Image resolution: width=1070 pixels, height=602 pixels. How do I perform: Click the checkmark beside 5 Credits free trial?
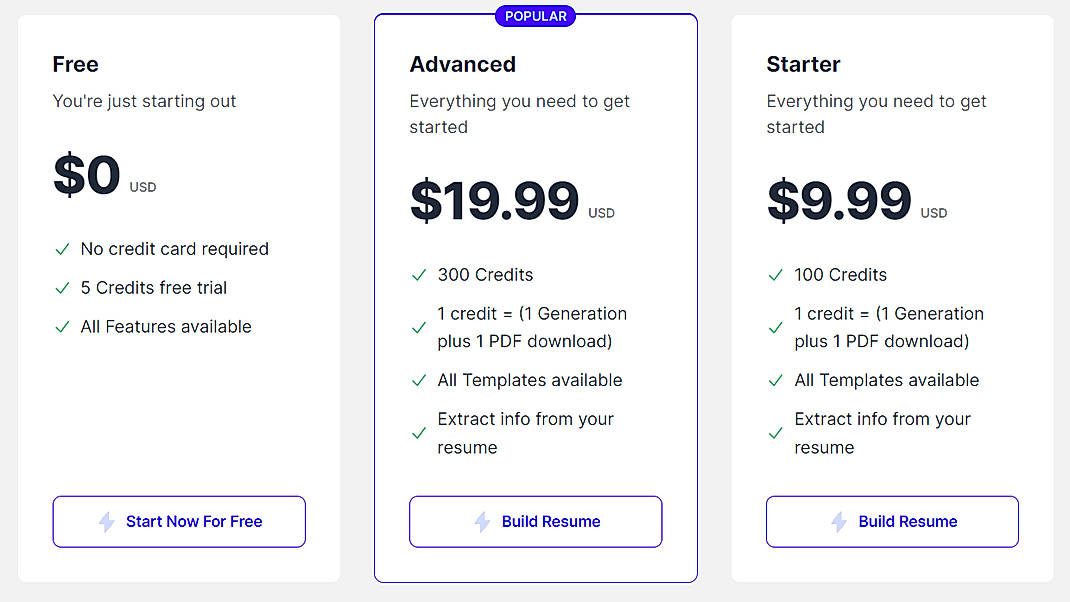pos(61,287)
